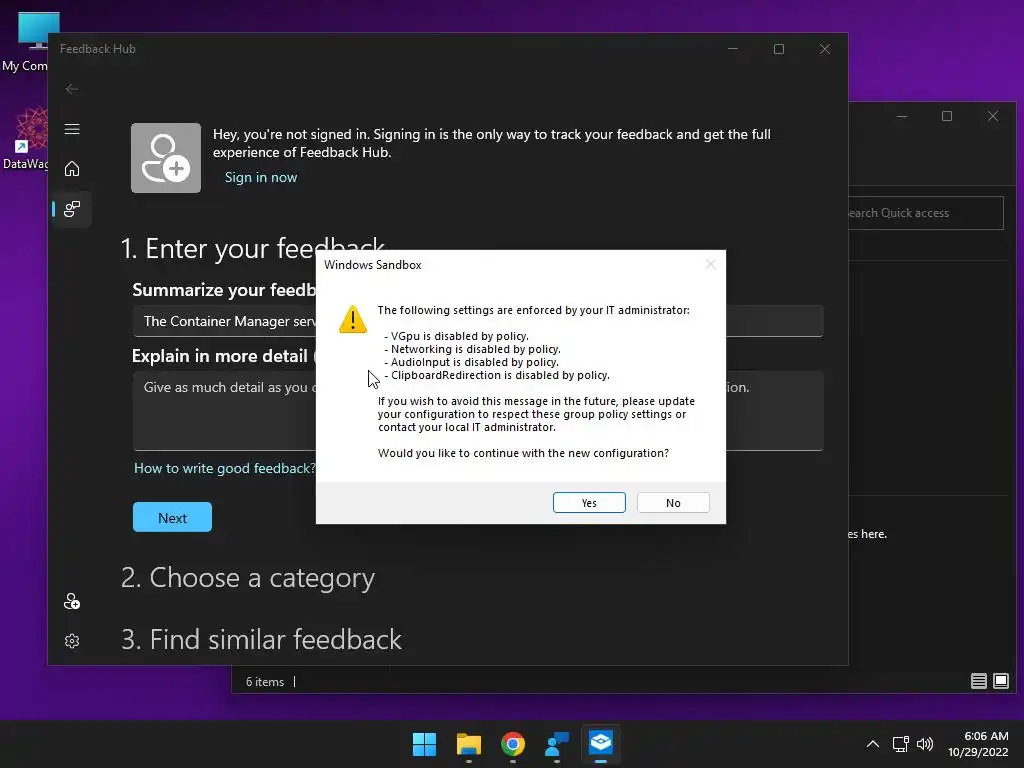This screenshot has height=768, width=1024.
Task: Switch File Explorer to large icons view
Action: [x=1000, y=681]
